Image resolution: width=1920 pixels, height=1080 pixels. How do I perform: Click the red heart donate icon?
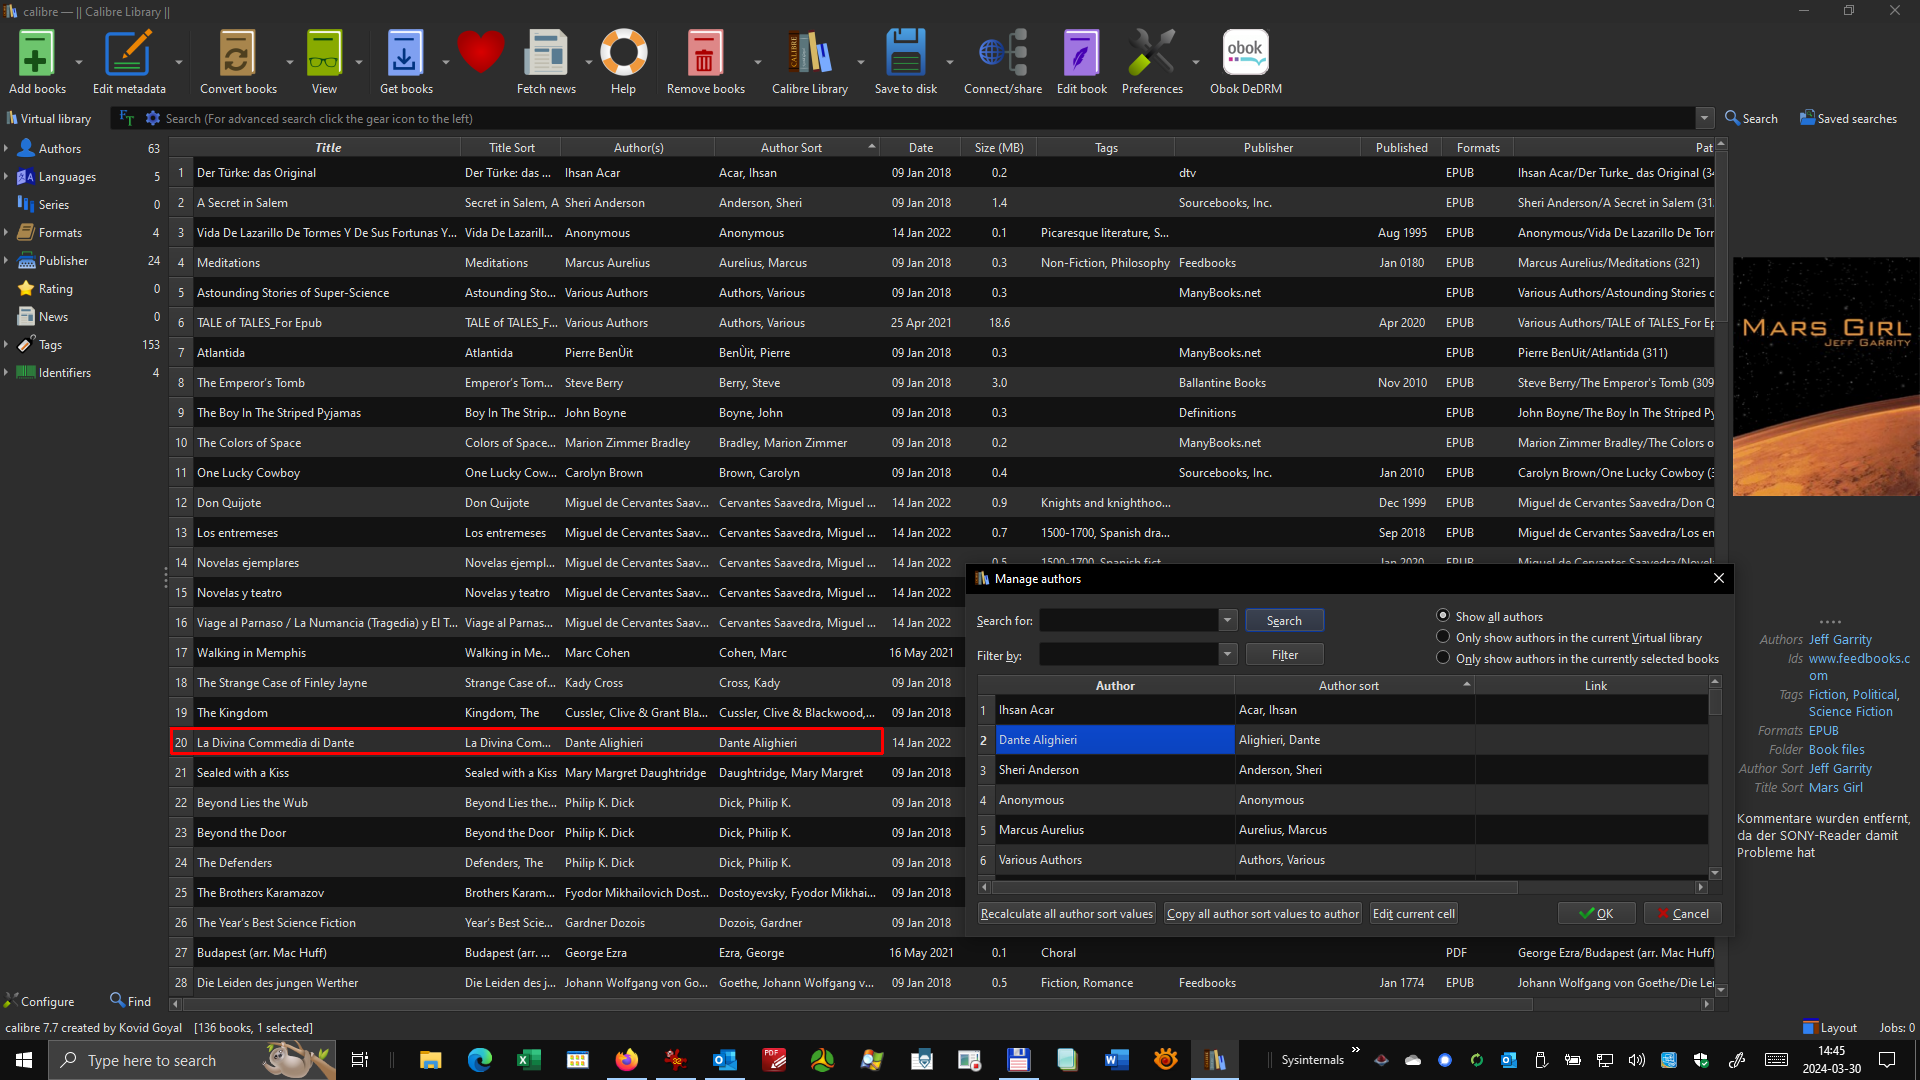pos(480,52)
